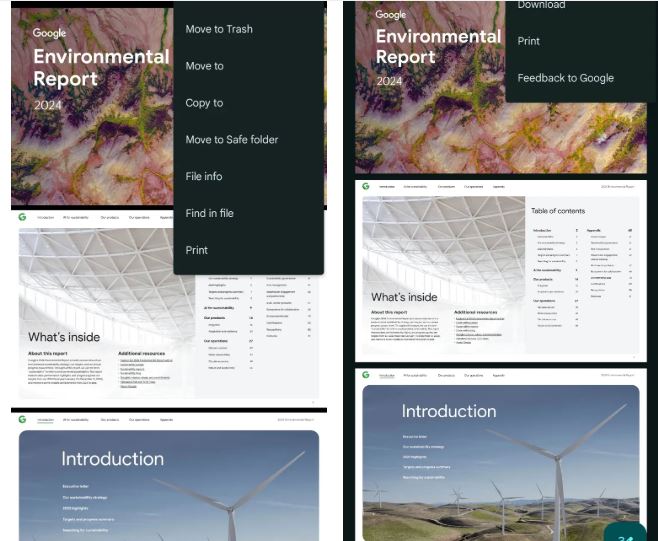
Task: Click Print below Find in file
Action: 197,250
